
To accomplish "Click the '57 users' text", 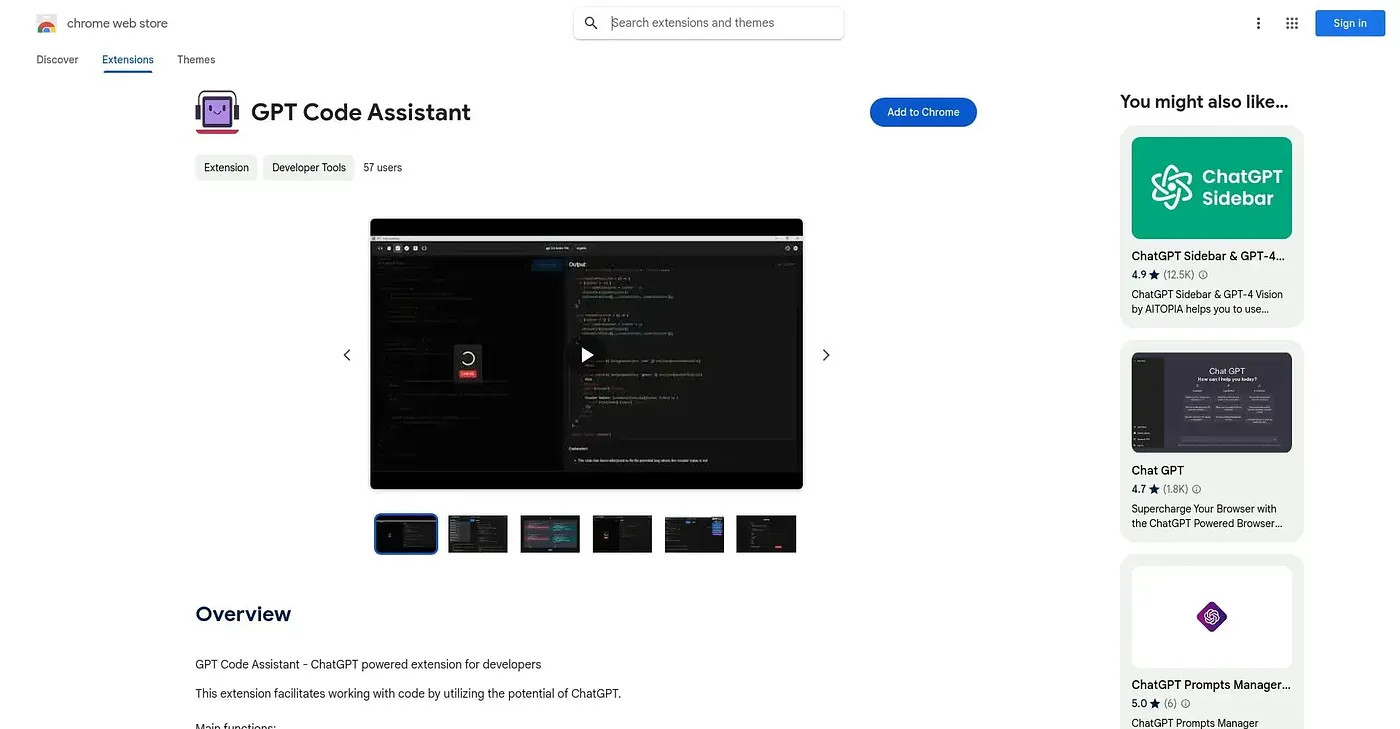I will tap(383, 168).
